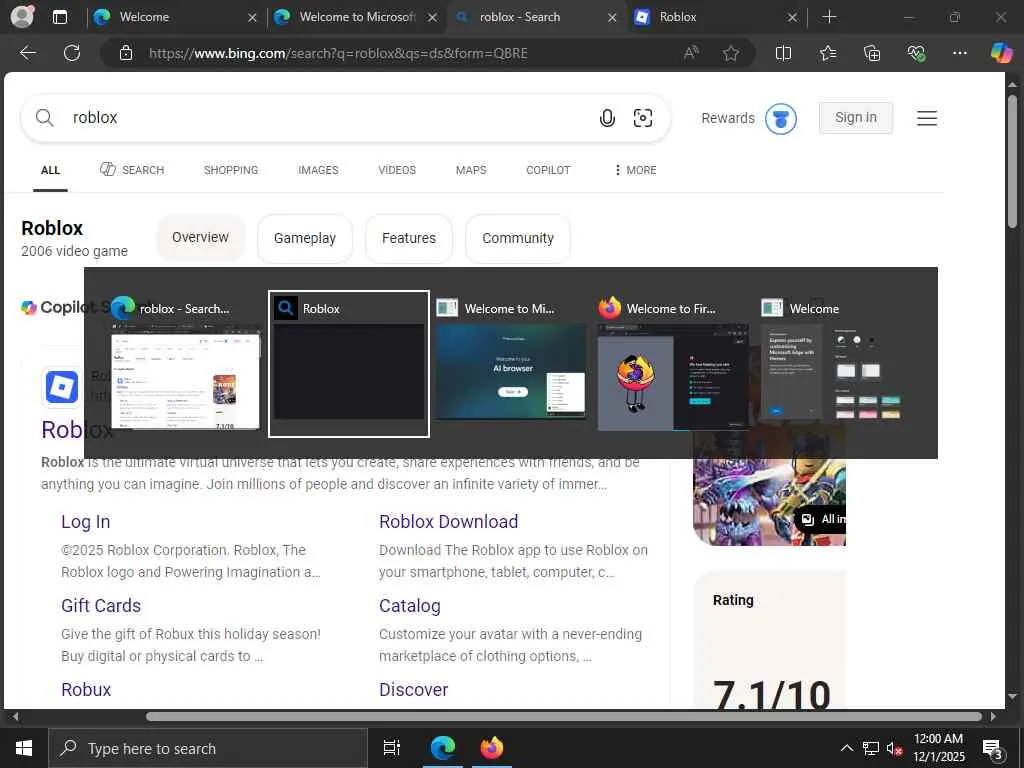Open the Catalog link
The height and width of the screenshot is (768, 1024).
click(410, 605)
